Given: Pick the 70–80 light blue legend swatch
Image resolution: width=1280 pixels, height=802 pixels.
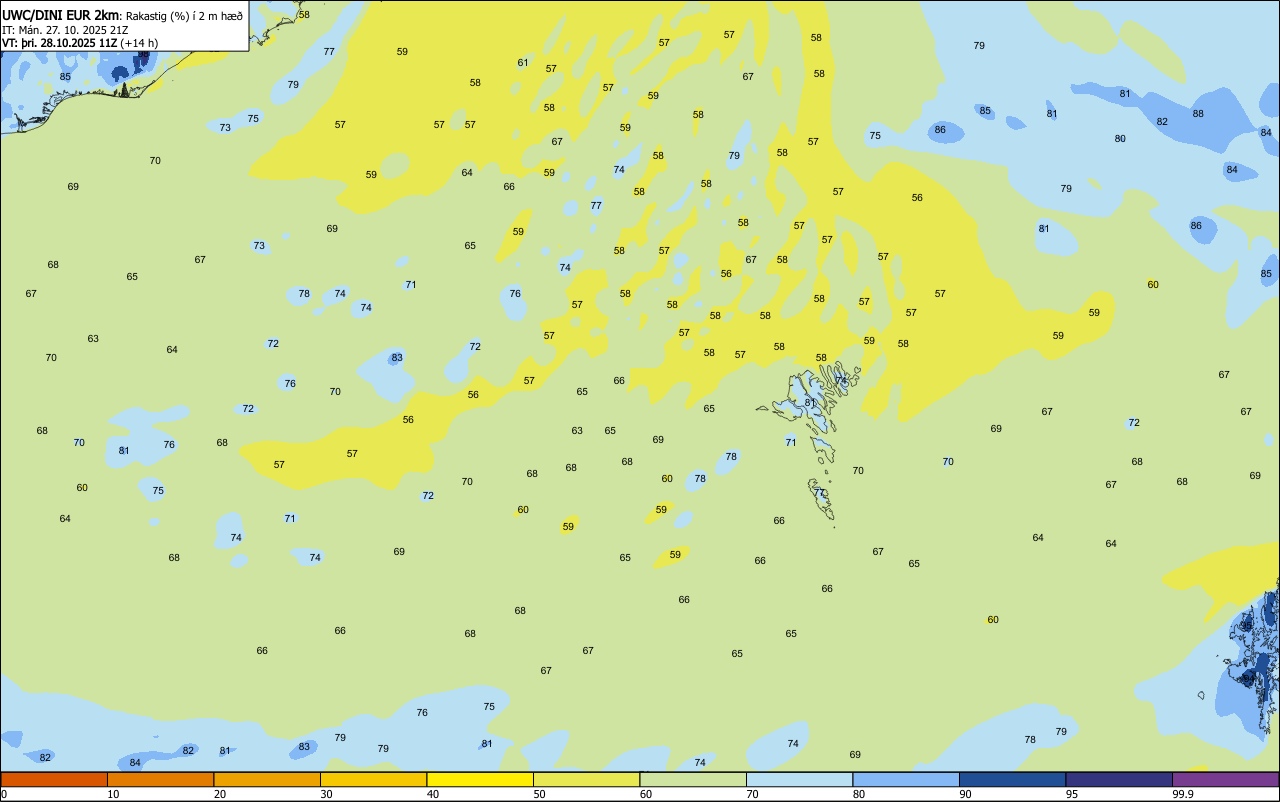Looking at the screenshot, I should pos(799,779).
